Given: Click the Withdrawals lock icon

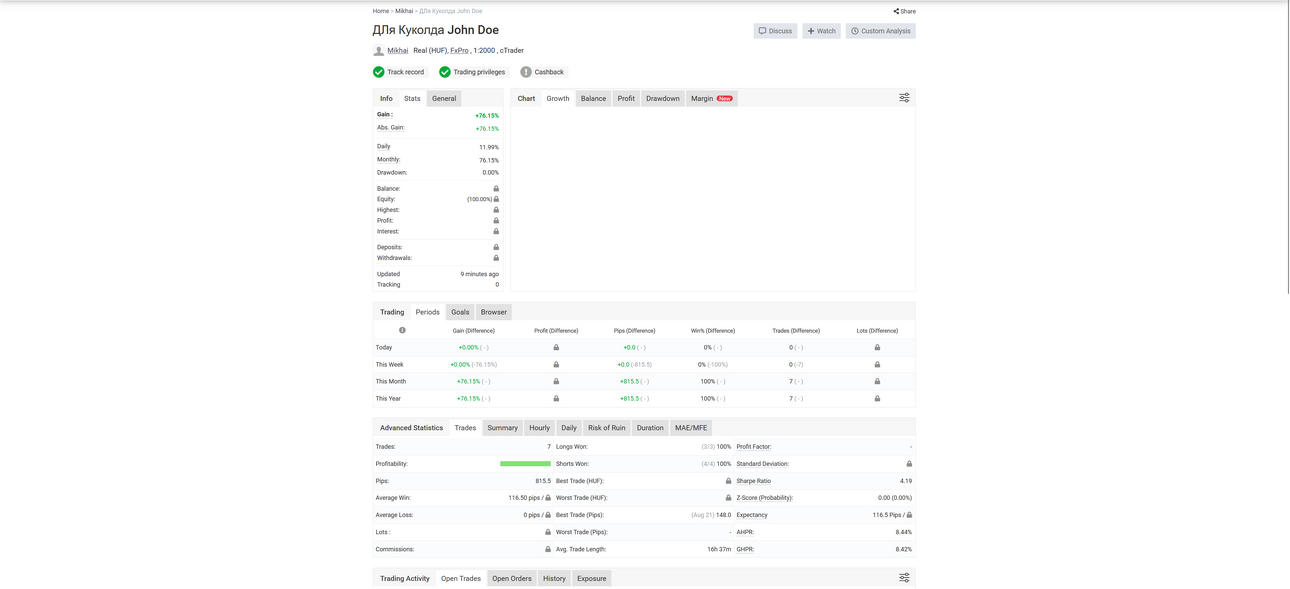Looking at the screenshot, I should (x=496, y=258).
